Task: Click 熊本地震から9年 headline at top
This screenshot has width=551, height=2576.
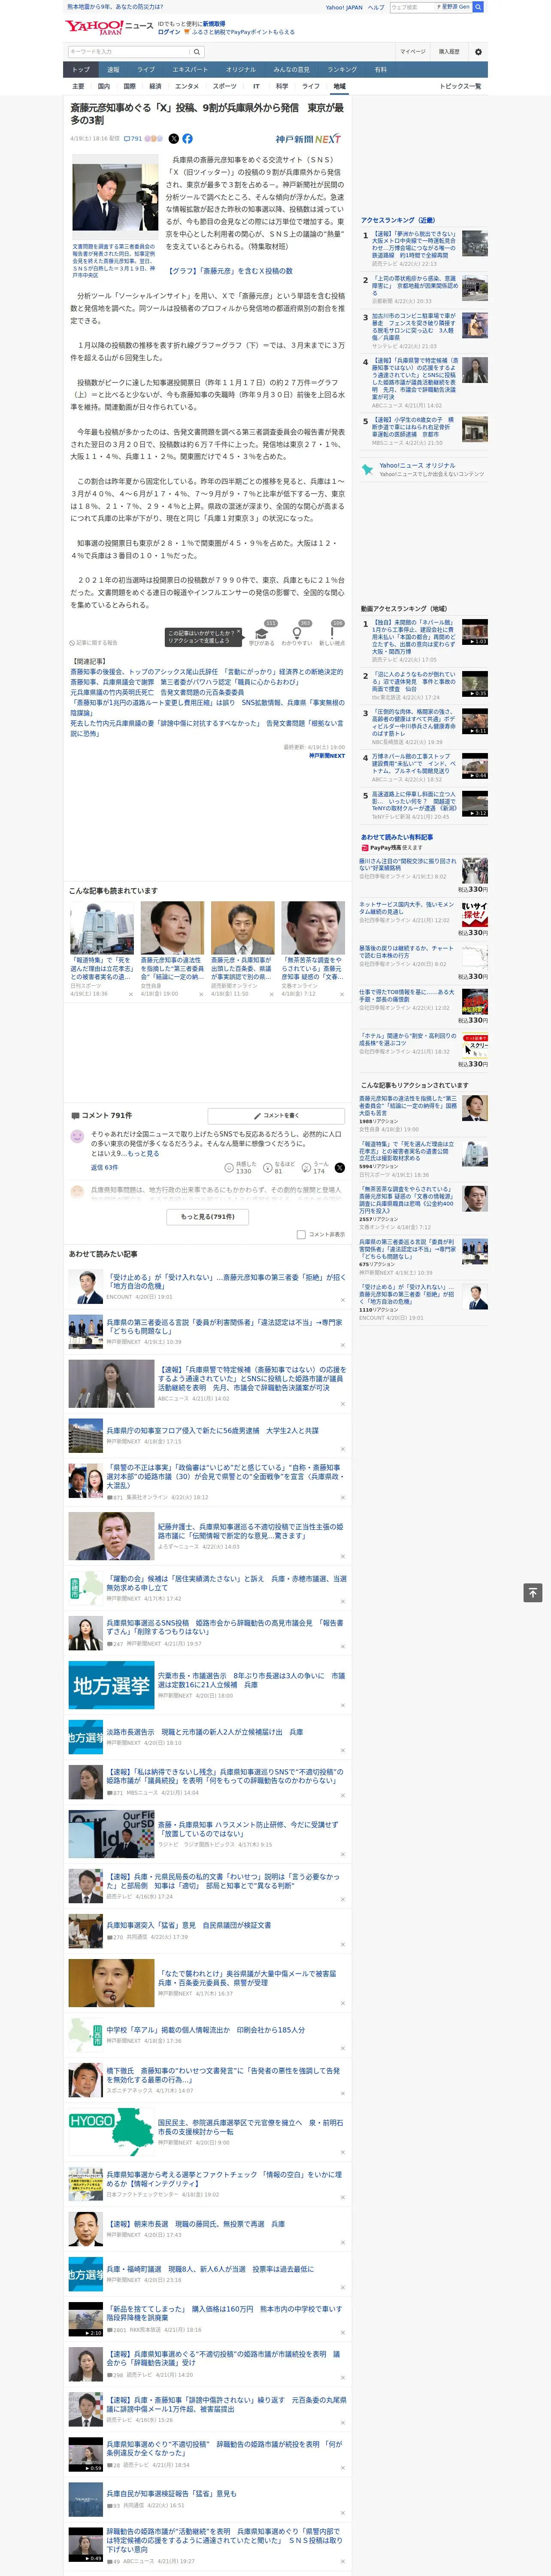Action: click(x=115, y=7)
